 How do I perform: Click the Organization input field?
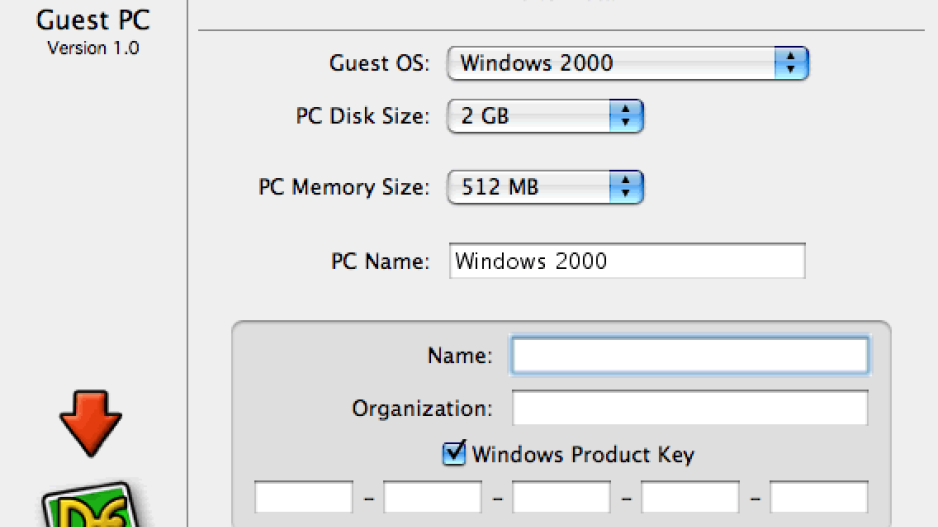pos(690,408)
